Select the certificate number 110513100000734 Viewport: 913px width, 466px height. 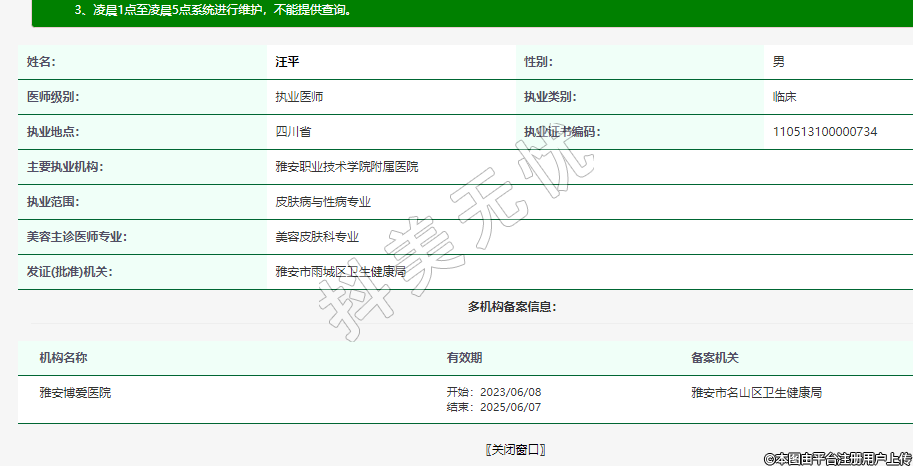point(825,132)
